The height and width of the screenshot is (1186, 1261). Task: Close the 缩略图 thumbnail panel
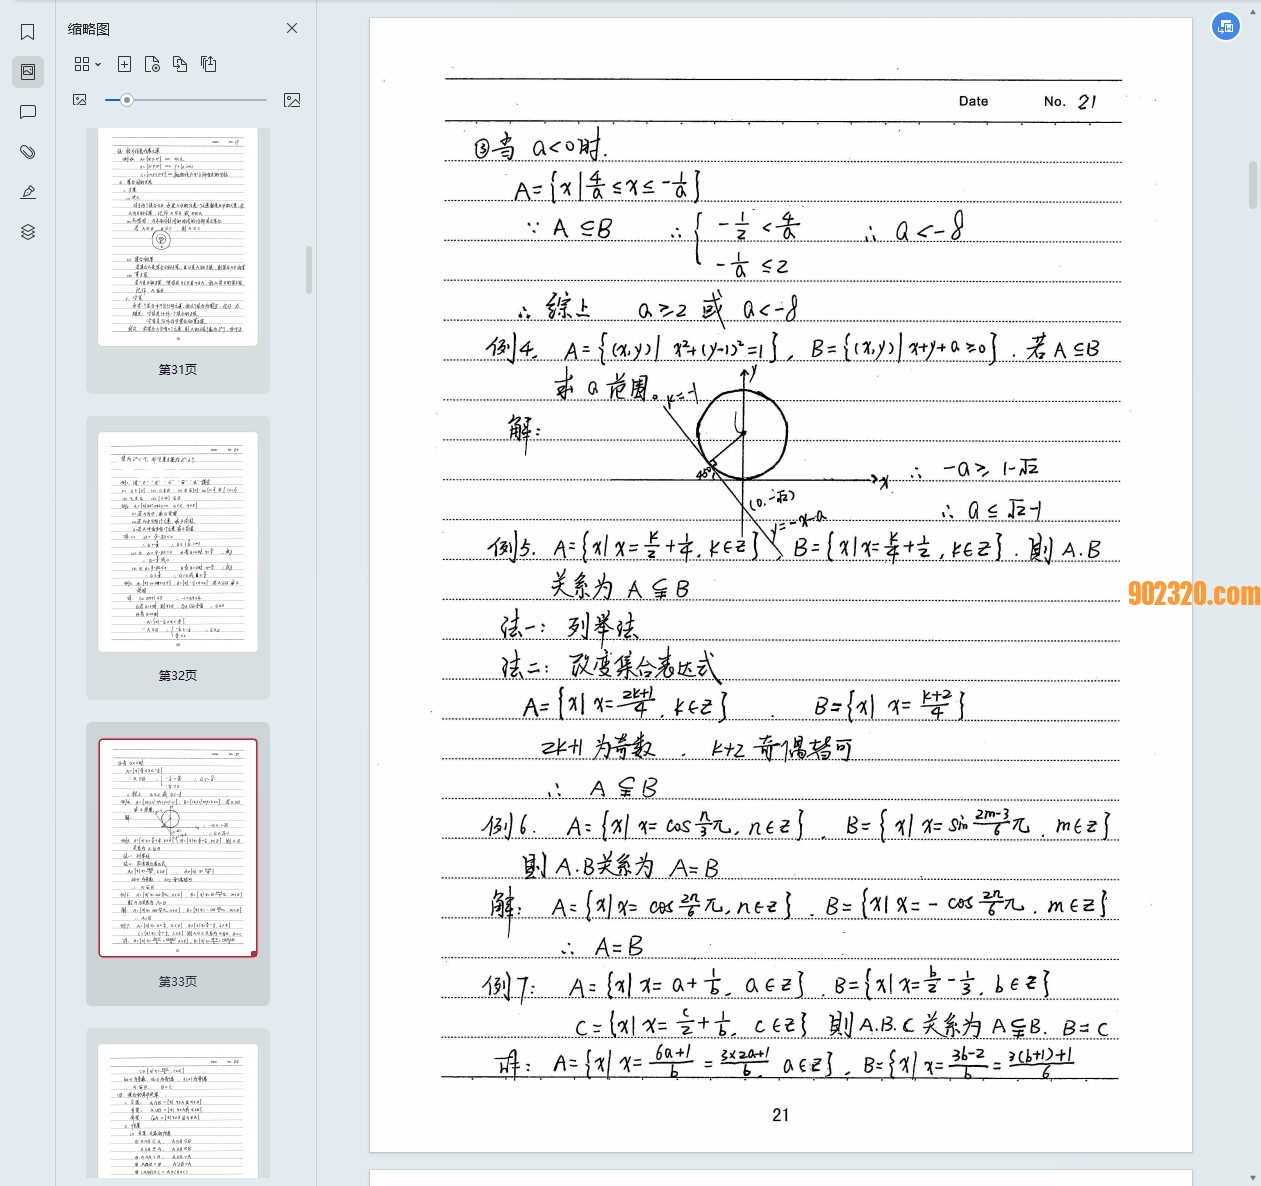(x=292, y=28)
